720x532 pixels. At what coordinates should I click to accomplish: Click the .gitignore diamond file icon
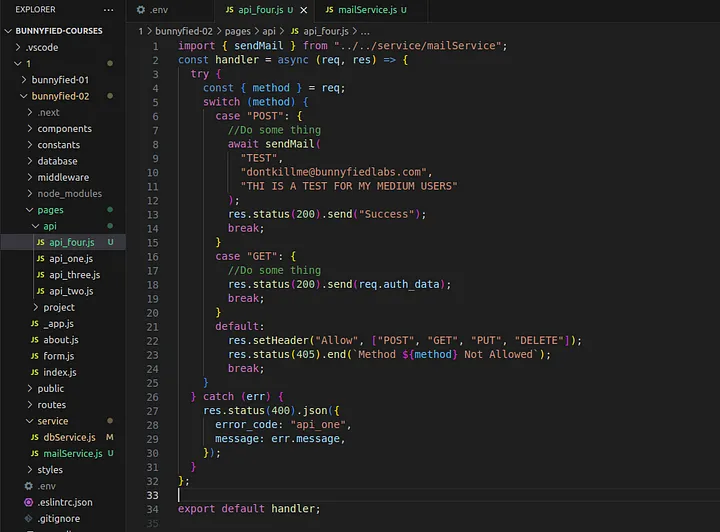(x=28, y=518)
